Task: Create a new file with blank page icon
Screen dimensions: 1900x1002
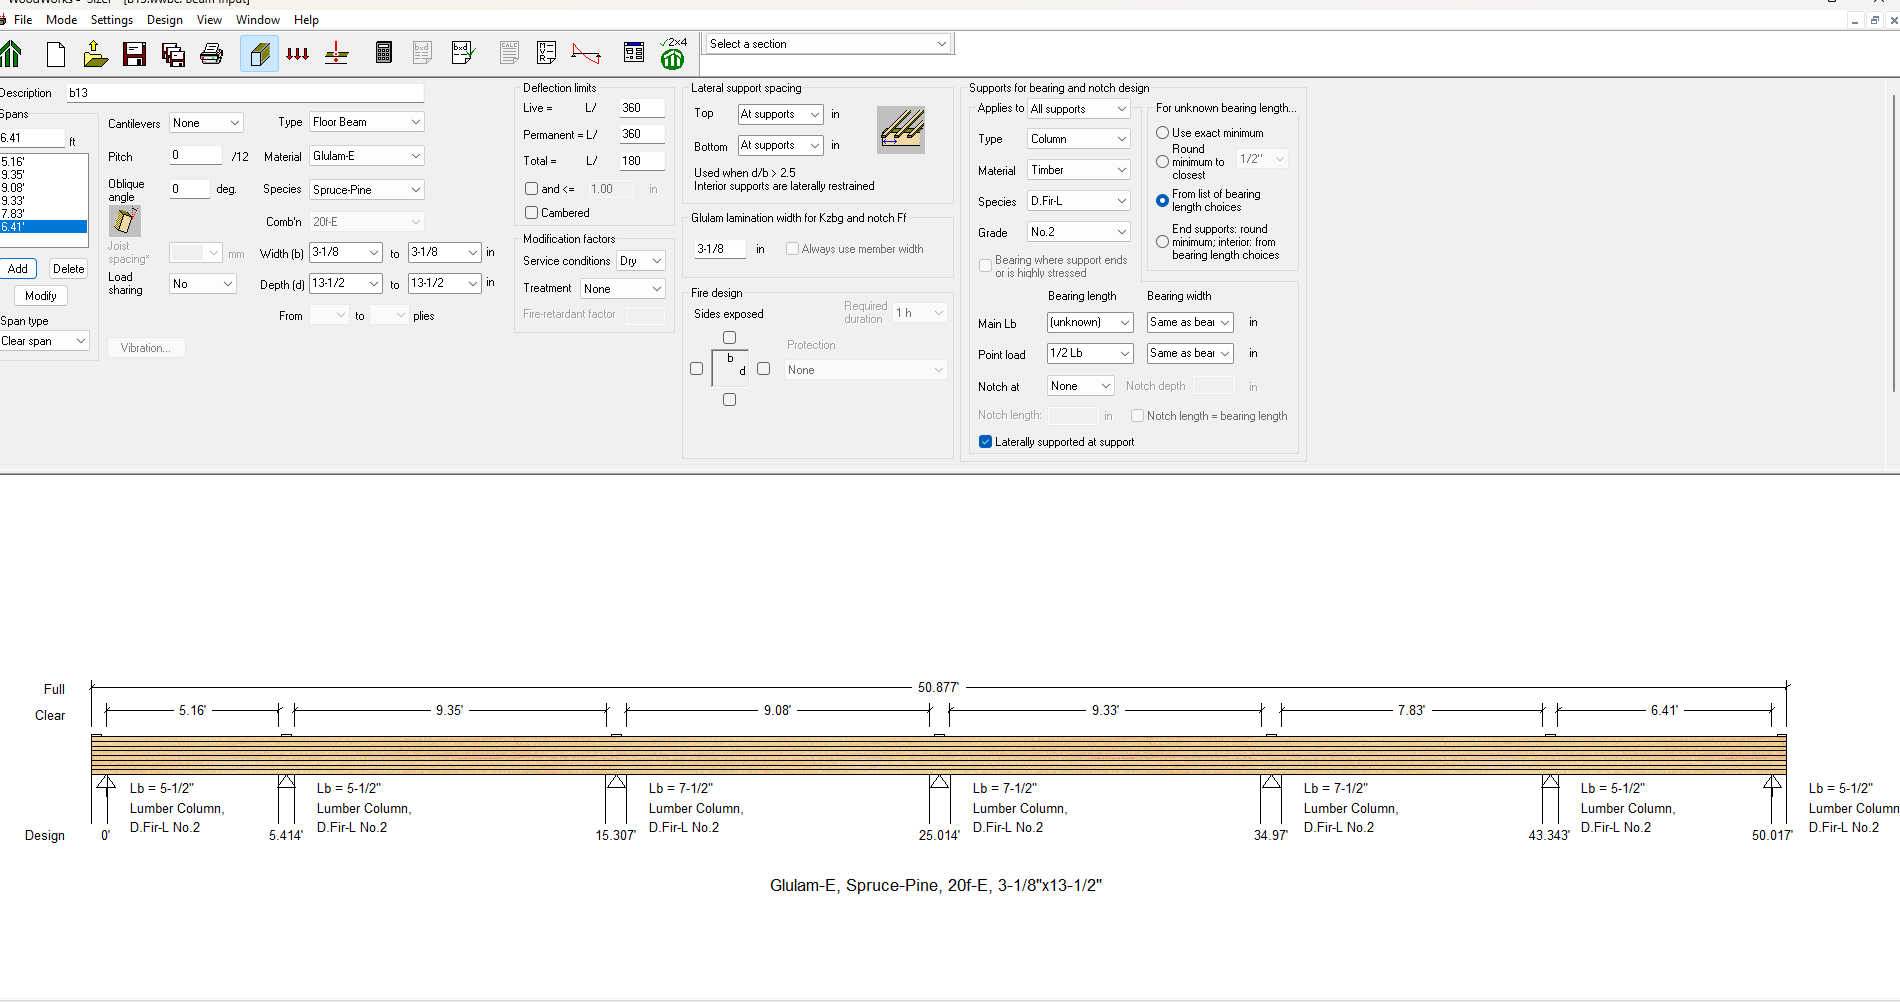Action: point(56,54)
